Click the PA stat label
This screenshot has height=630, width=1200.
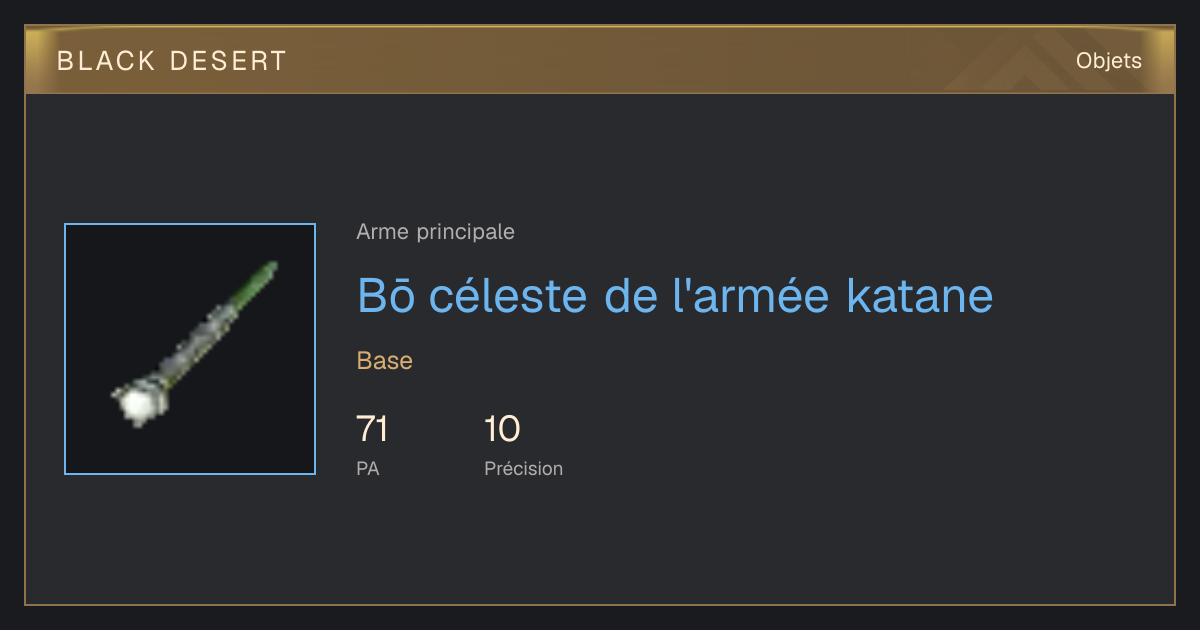(368, 468)
